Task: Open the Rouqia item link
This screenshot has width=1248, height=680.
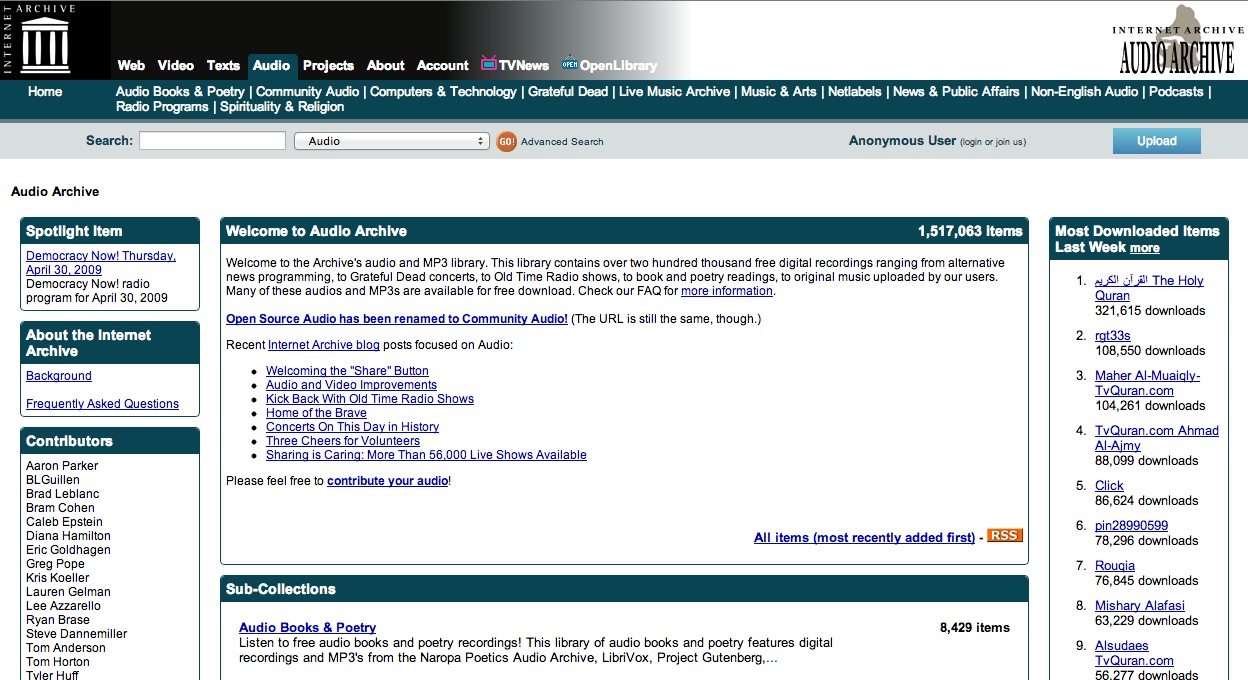Action: 1115,566
